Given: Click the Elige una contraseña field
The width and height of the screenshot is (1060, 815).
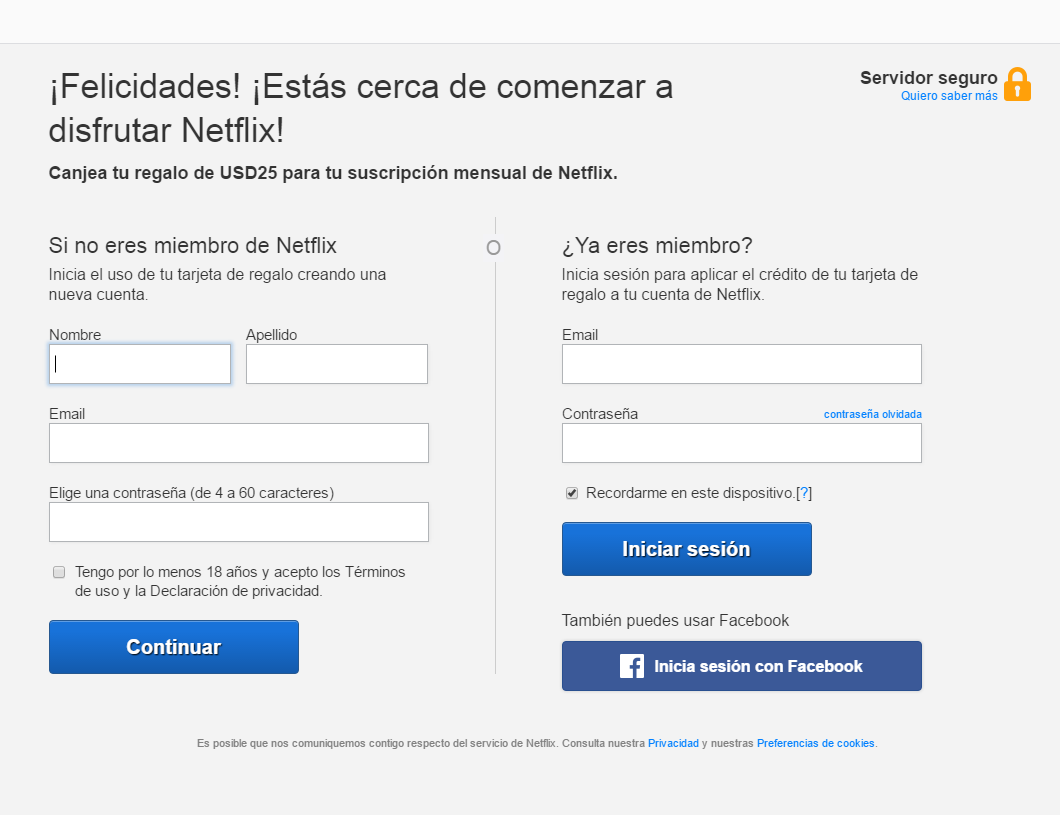Looking at the screenshot, I should (239, 522).
